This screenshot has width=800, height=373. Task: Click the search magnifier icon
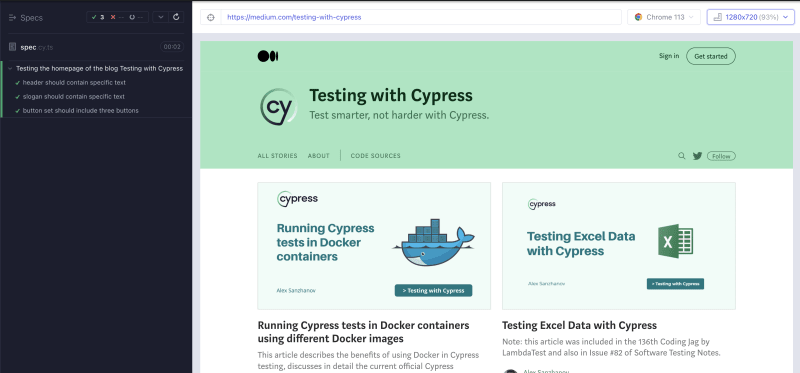pyautogui.click(x=682, y=156)
